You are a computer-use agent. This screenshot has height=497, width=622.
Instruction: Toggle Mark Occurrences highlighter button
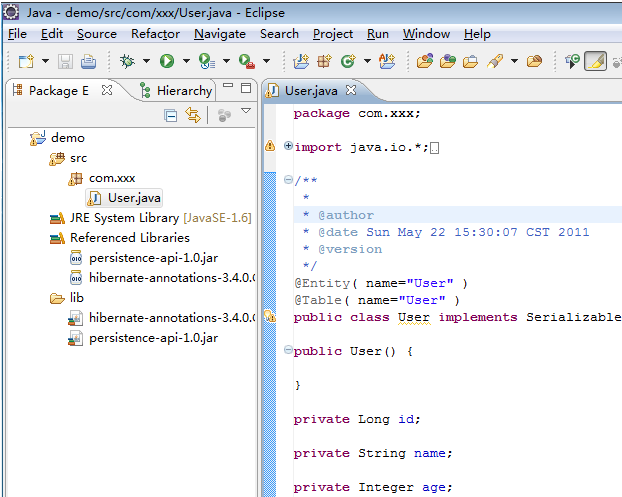(x=595, y=62)
